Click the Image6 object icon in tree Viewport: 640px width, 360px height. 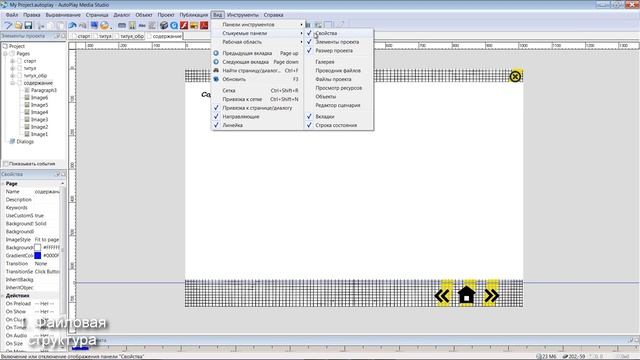(x=27, y=98)
